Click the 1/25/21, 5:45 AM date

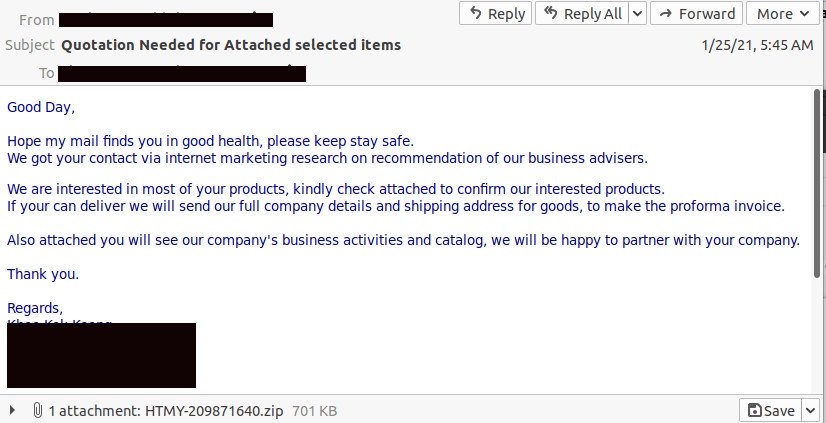click(x=758, y=45)
